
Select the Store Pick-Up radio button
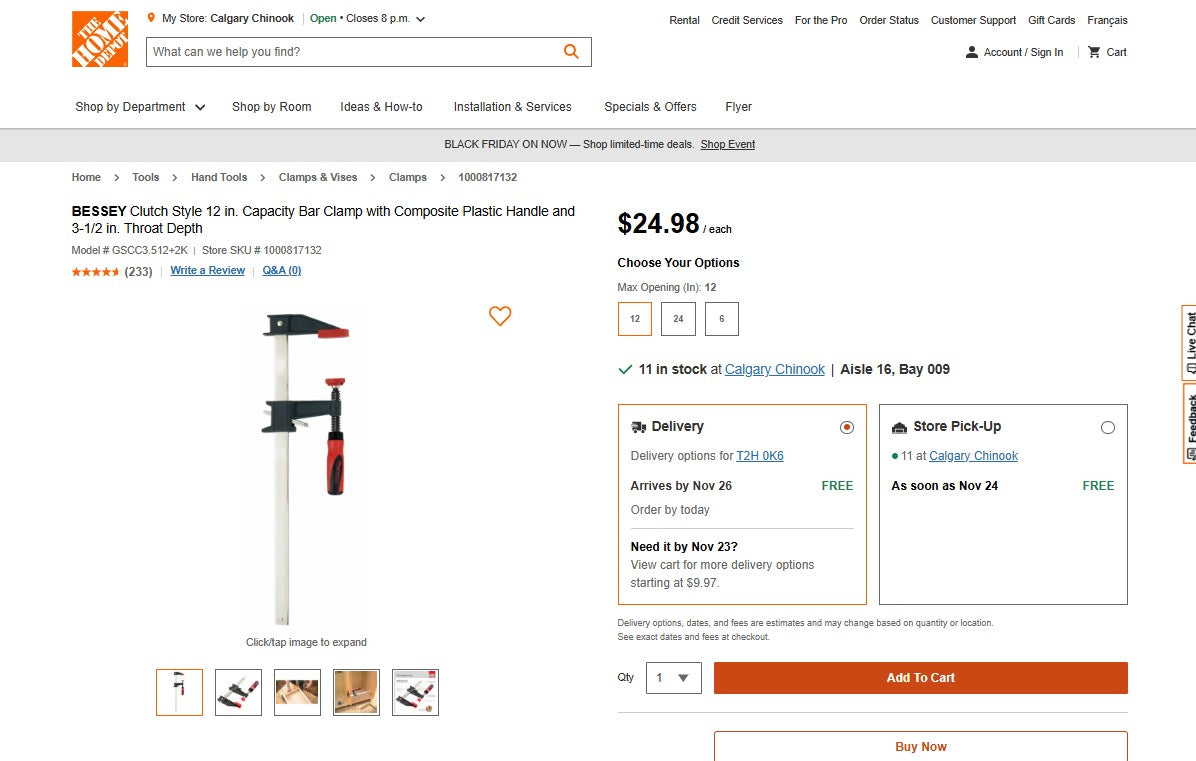pyautogui.click(x=1108, y=426)
